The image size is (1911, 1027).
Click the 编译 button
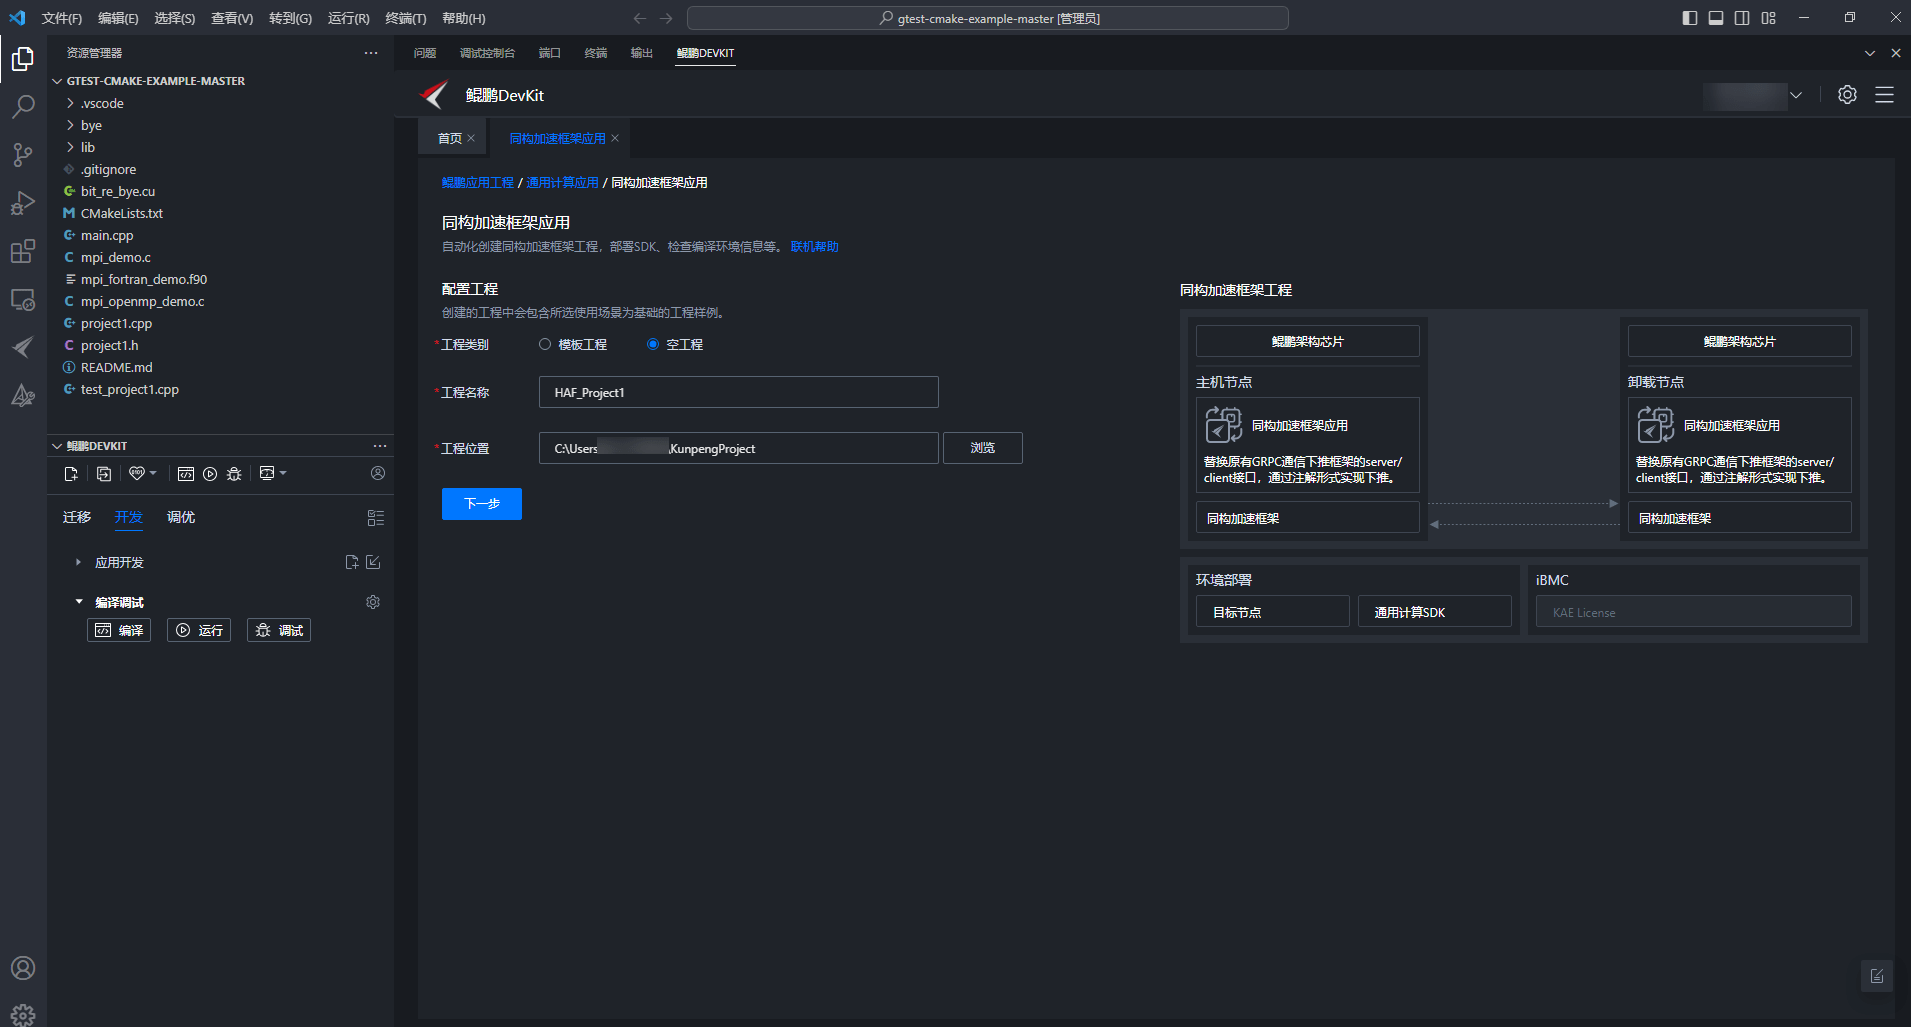coord(119,630)
